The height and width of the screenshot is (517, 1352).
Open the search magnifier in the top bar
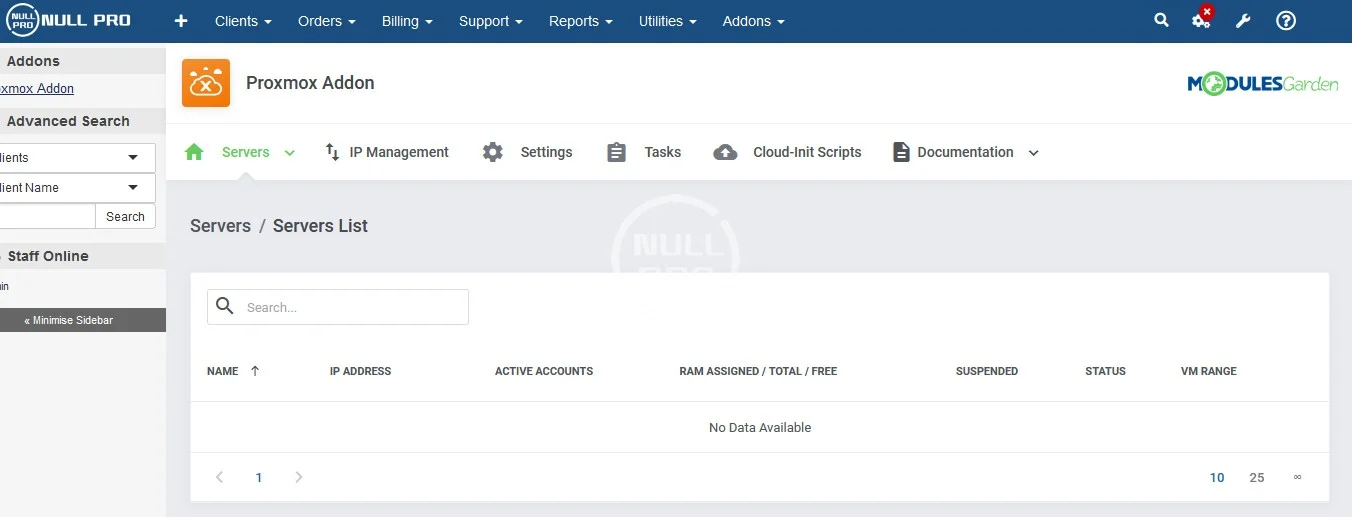[x=1161, y=20]
